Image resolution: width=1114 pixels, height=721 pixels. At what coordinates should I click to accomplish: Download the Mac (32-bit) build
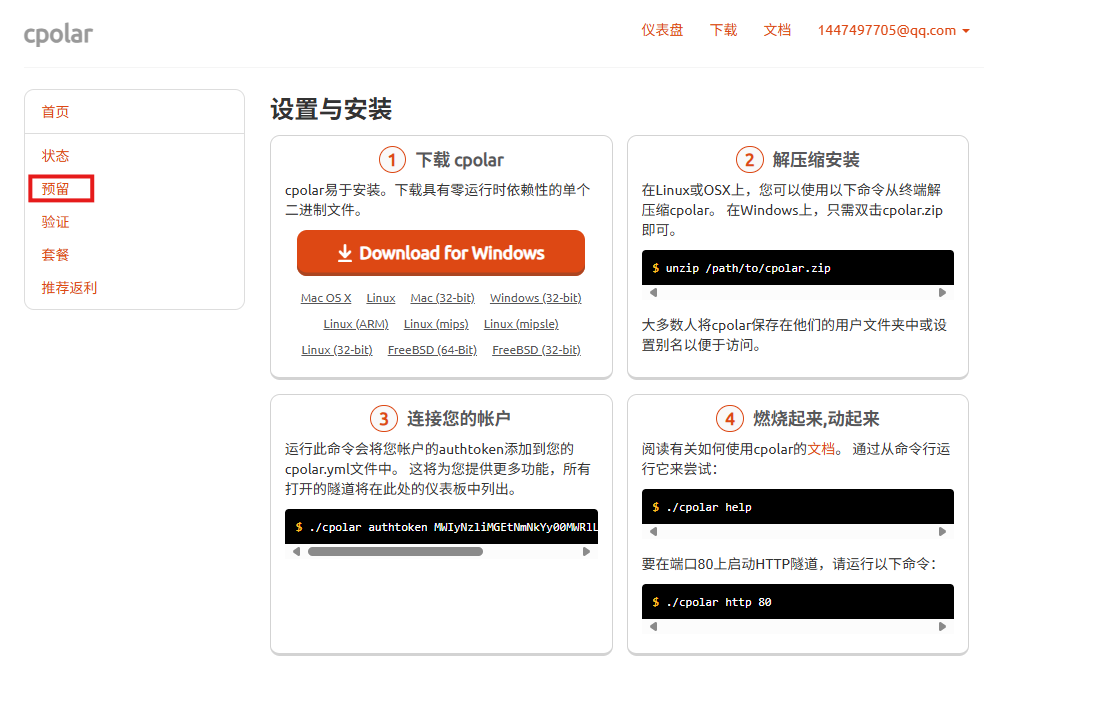[x=443, y=298]
